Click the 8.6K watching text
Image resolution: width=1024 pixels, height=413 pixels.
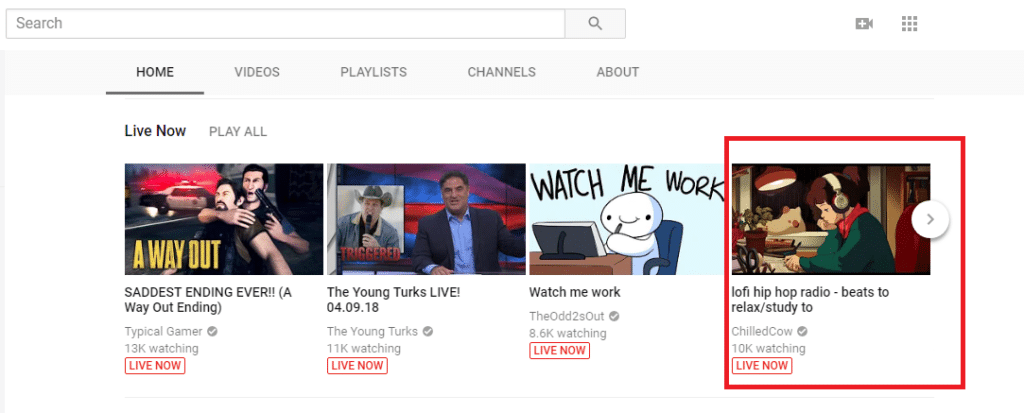click(568, 333)
